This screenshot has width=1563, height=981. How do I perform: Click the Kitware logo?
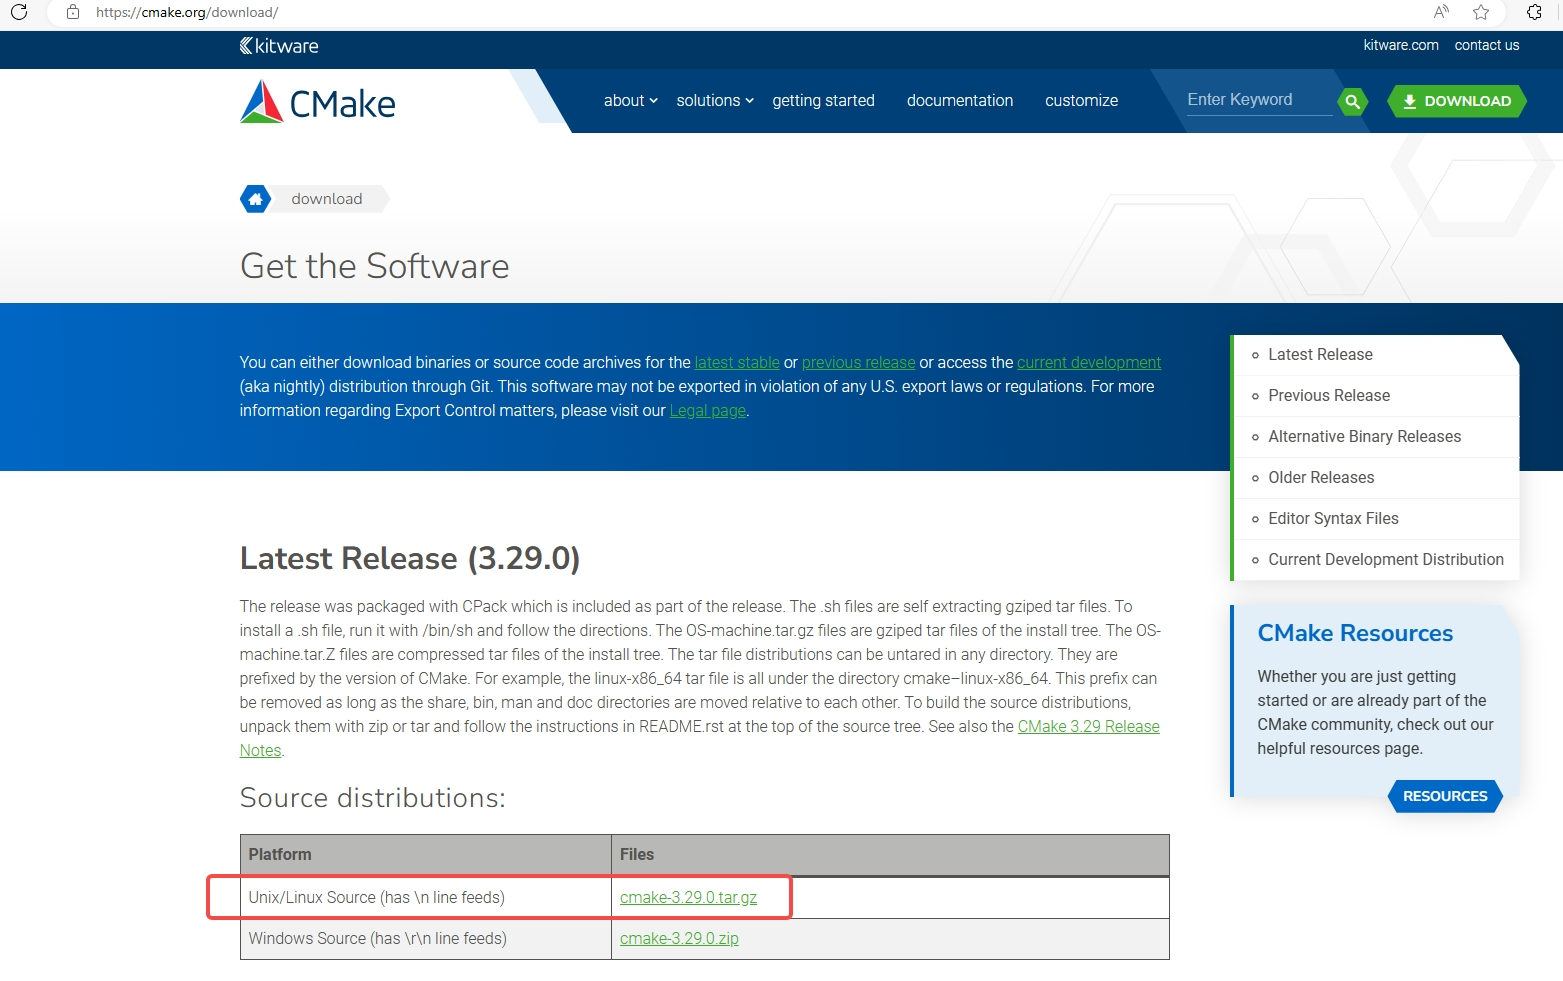pyautogui.click(x=279, y=46)
